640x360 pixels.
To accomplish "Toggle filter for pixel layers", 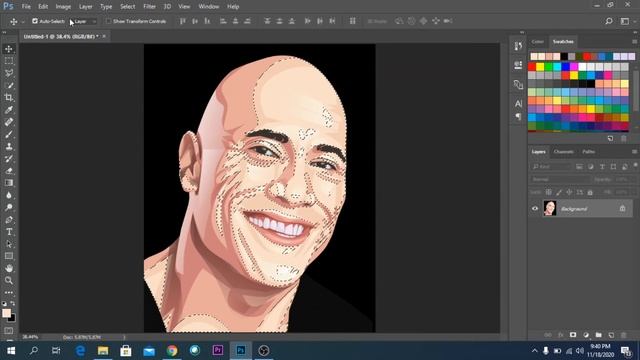I will pyautogui.click(x=579, y=167).
